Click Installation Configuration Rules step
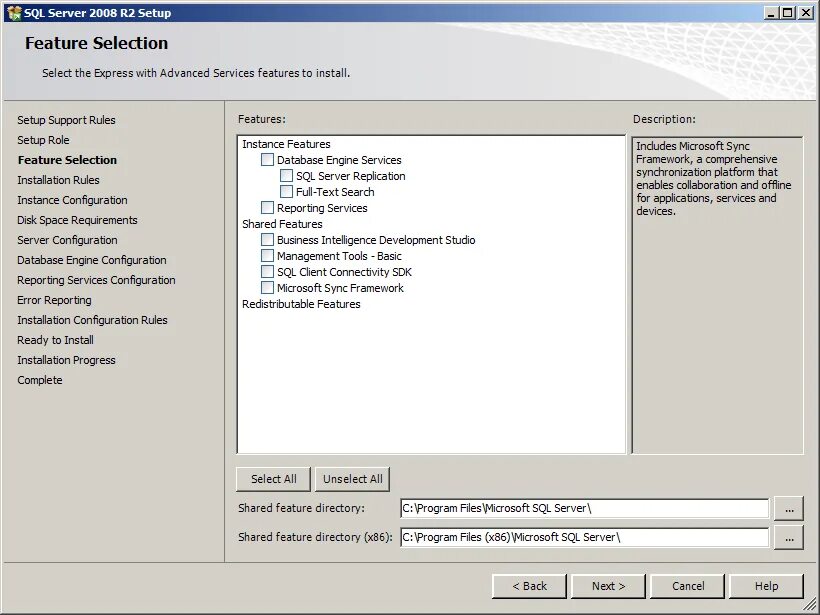820x615 pixels. [x=93, y=320]
